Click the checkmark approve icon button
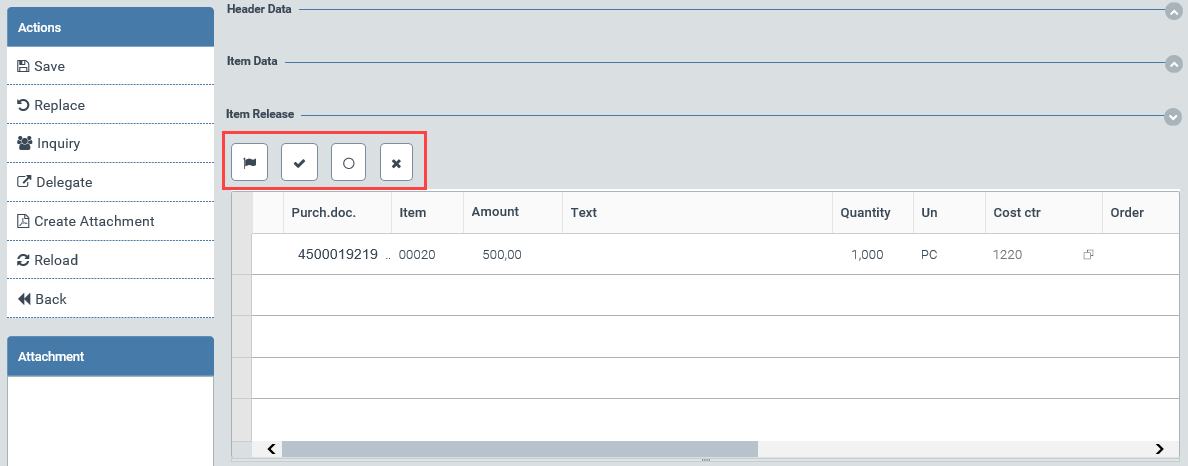 coord(299,162)
